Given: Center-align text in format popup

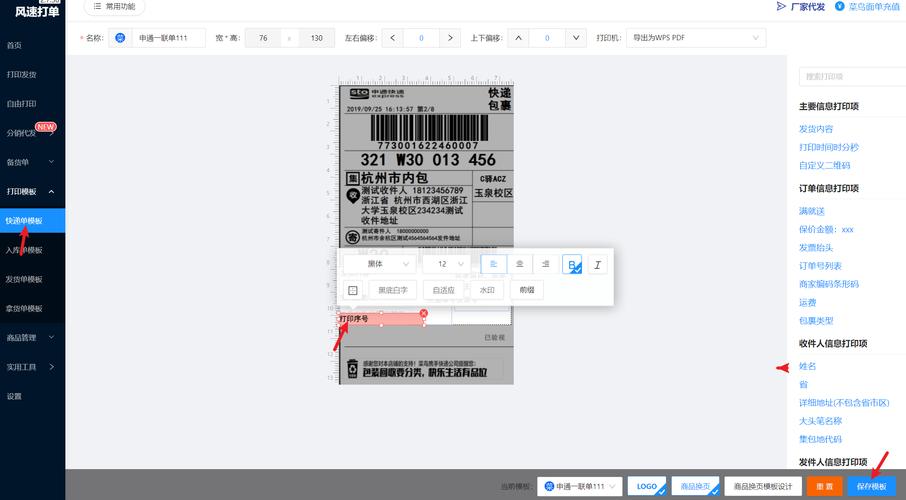Looking at the screenshot, I should coord(519,264).
